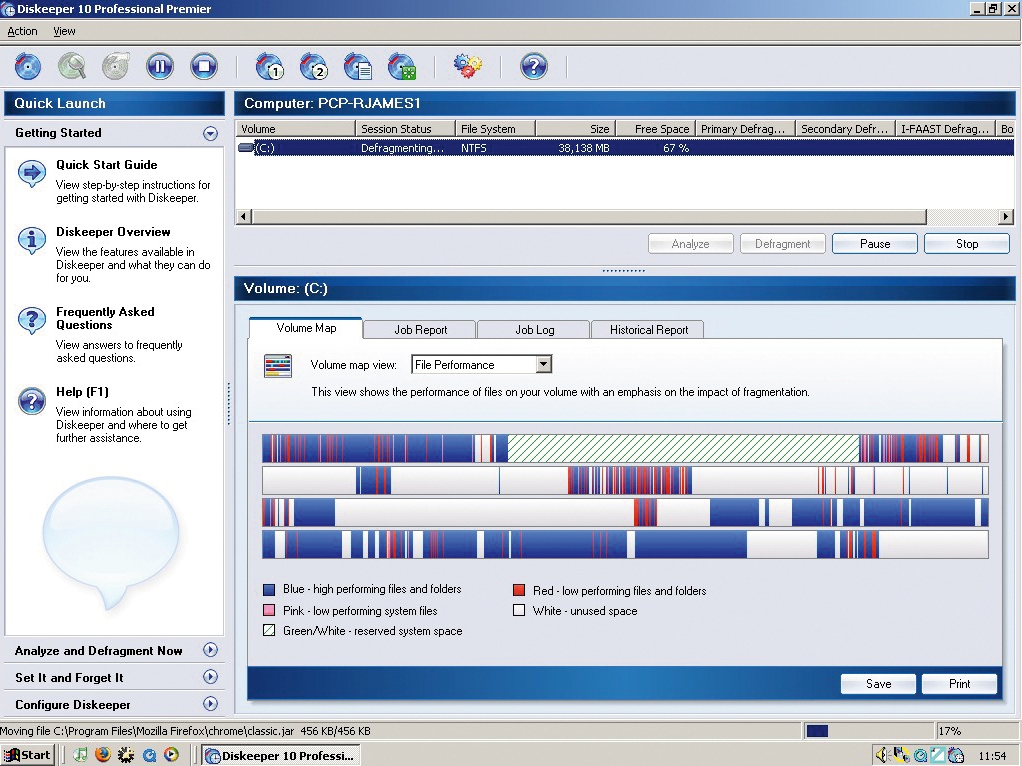The image size is (1022, 766).
Task: Click the Size column header
Action: 576,129
